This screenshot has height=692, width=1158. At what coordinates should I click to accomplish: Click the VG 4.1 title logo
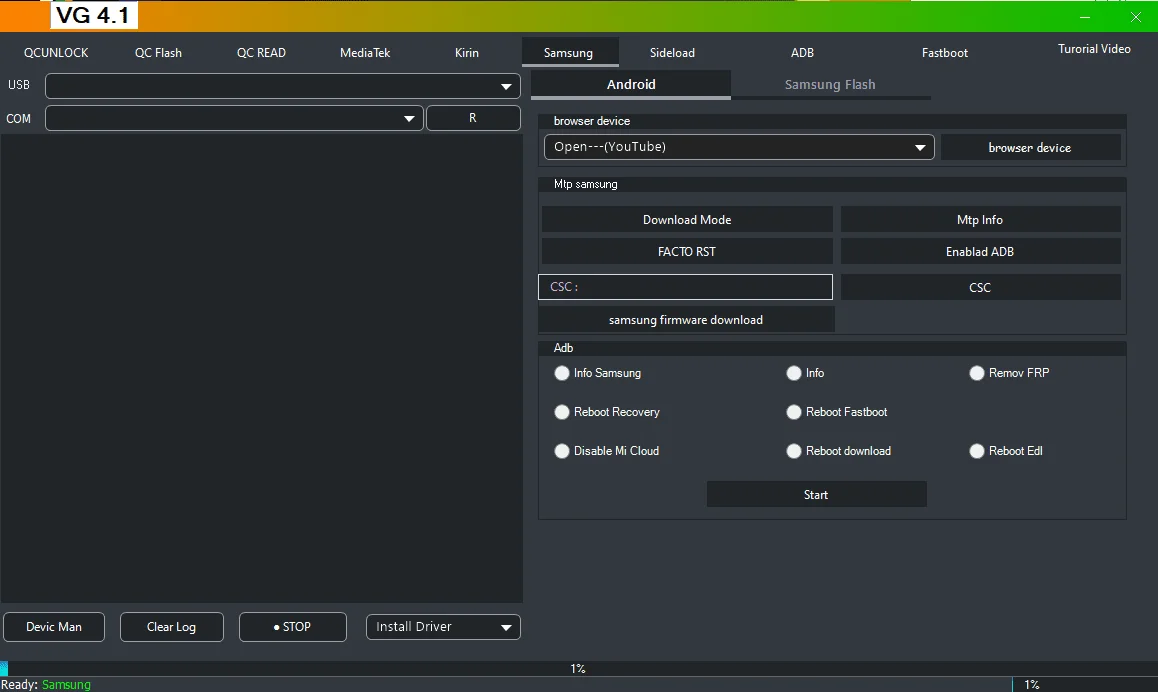tap(94, 15)
